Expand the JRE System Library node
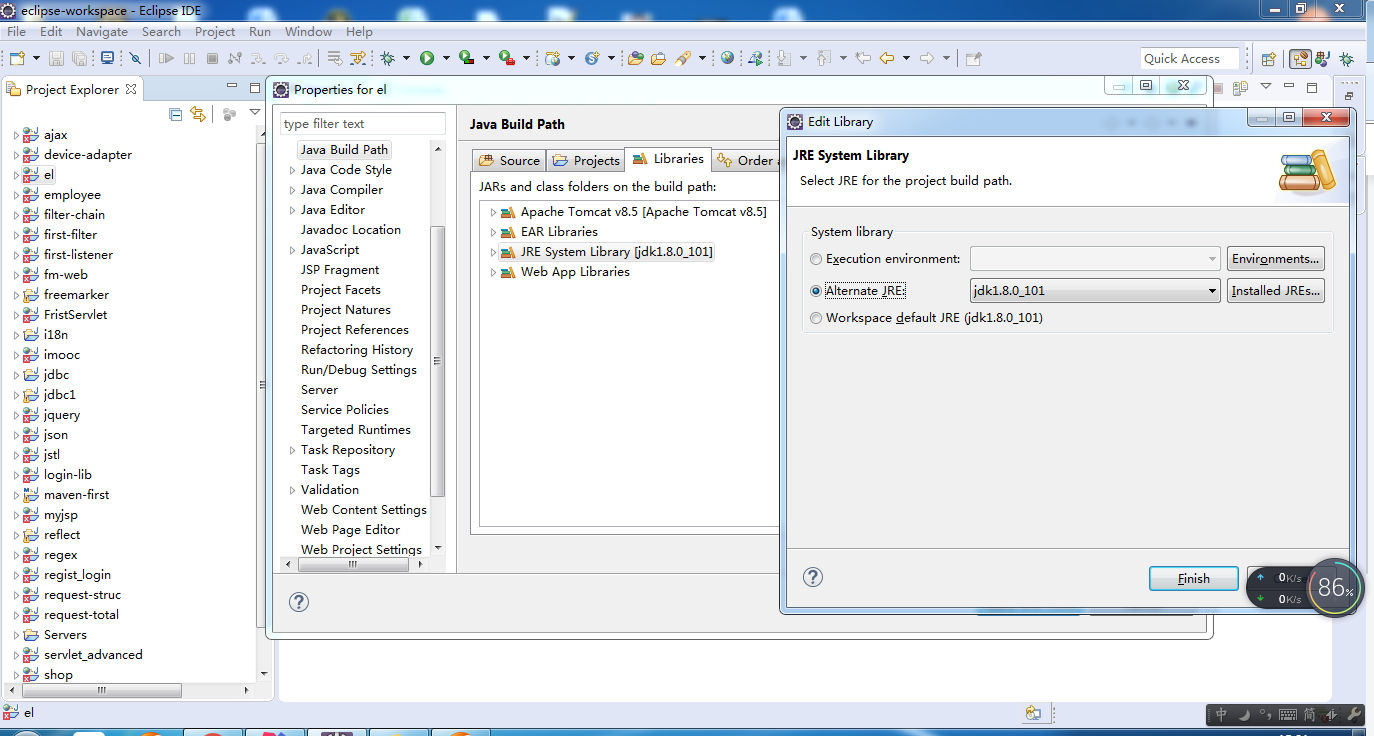The width and height of the screenshot is (1374, 736). pyautogui.click(x=493, y=252)
